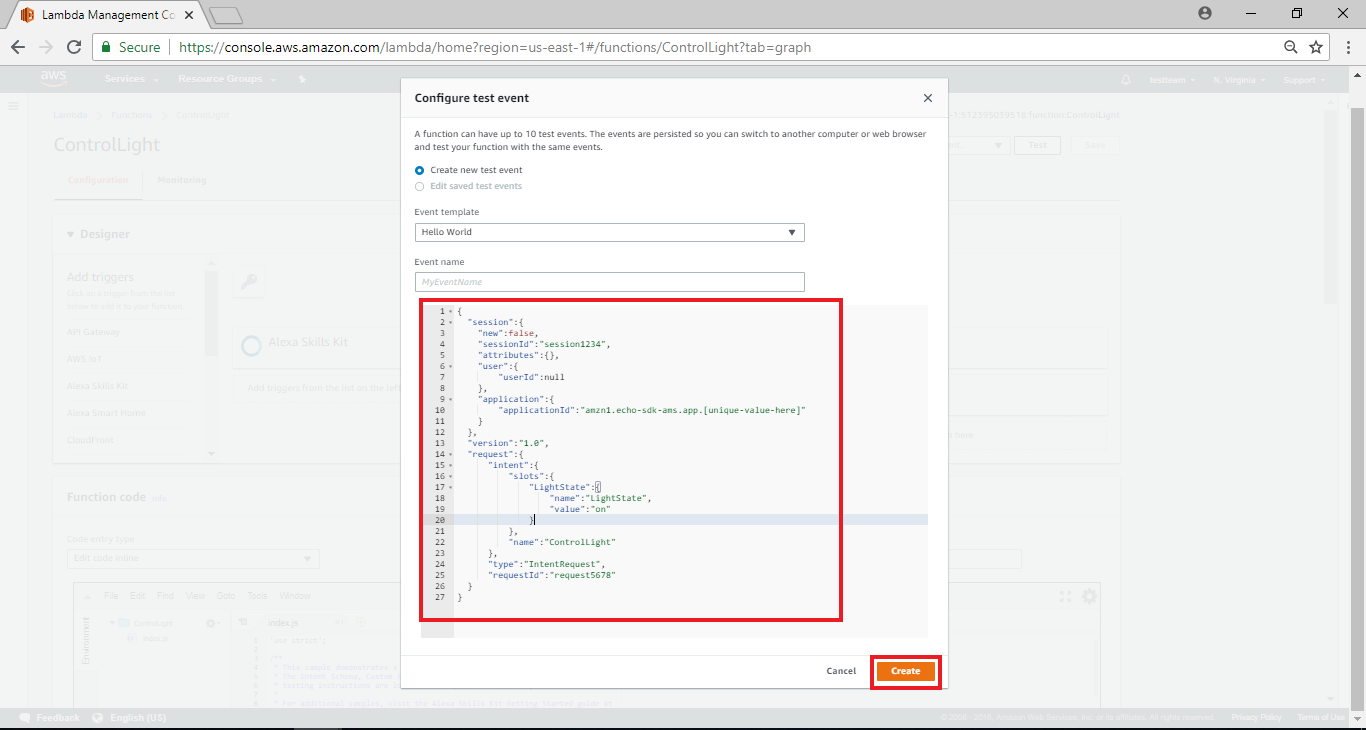Collapse the Designer section
The width and height of the screenshot is (1366, 730).
[x=71, y=234]
